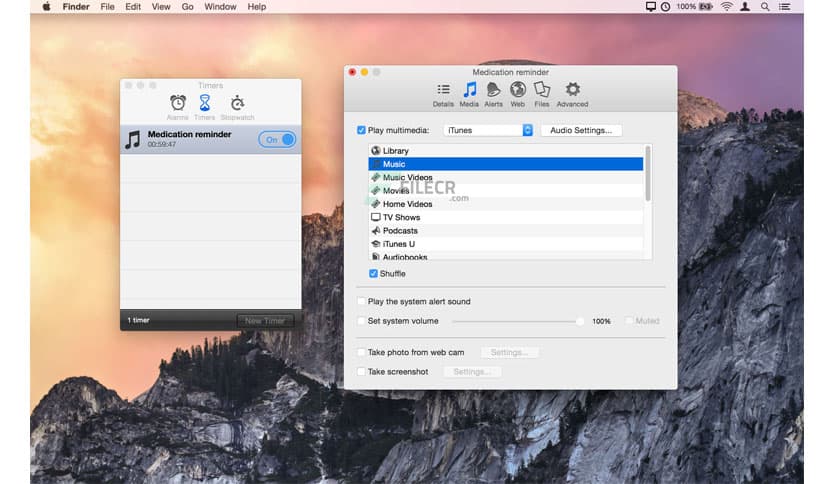Select Home Videos in the list
The image size is (836, 484).
click(x=506, y=204)
